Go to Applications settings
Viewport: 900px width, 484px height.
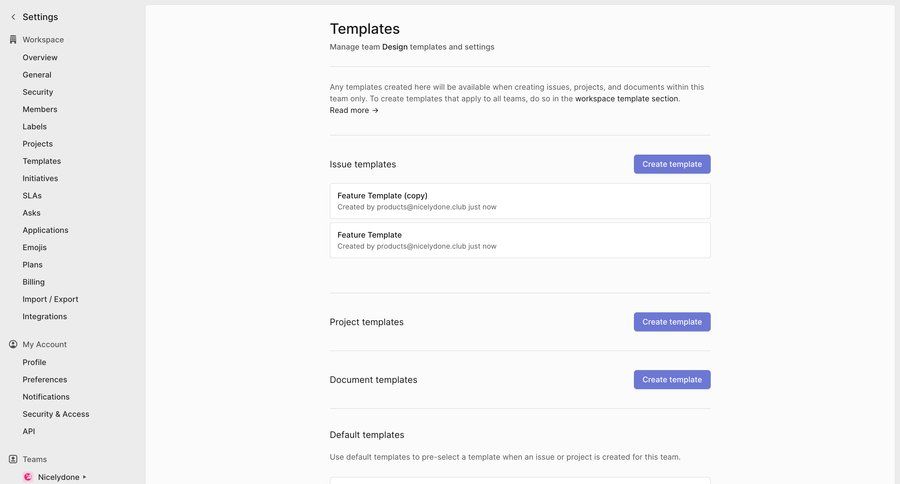coord(45,230)
